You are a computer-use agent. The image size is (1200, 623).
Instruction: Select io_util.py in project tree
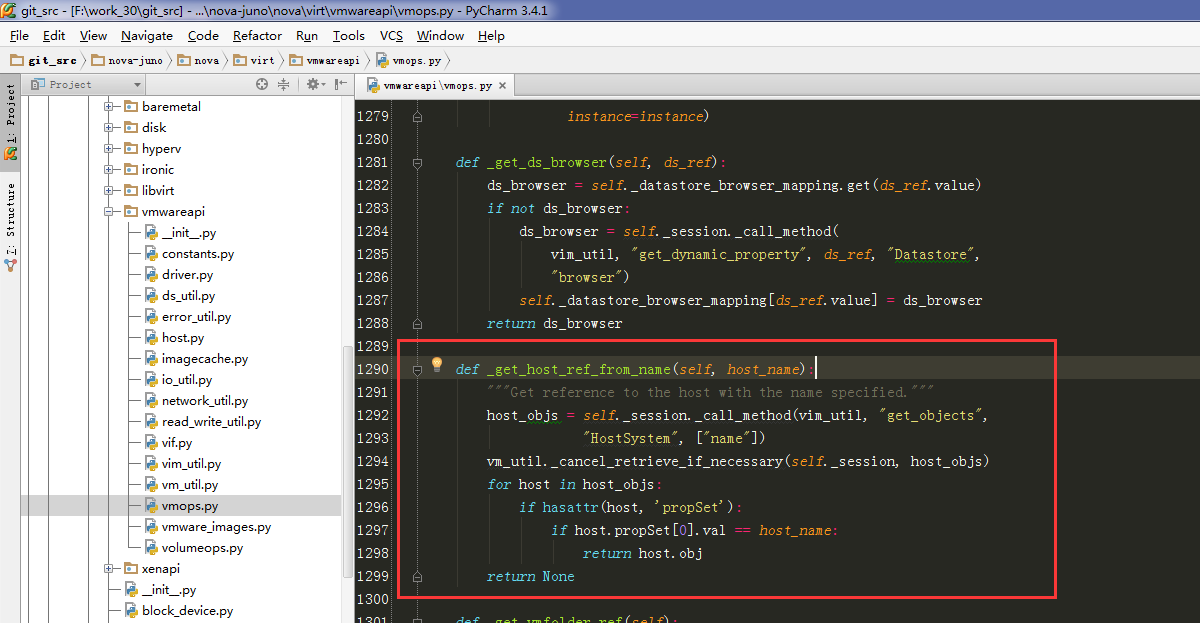[x=178, y=379]
